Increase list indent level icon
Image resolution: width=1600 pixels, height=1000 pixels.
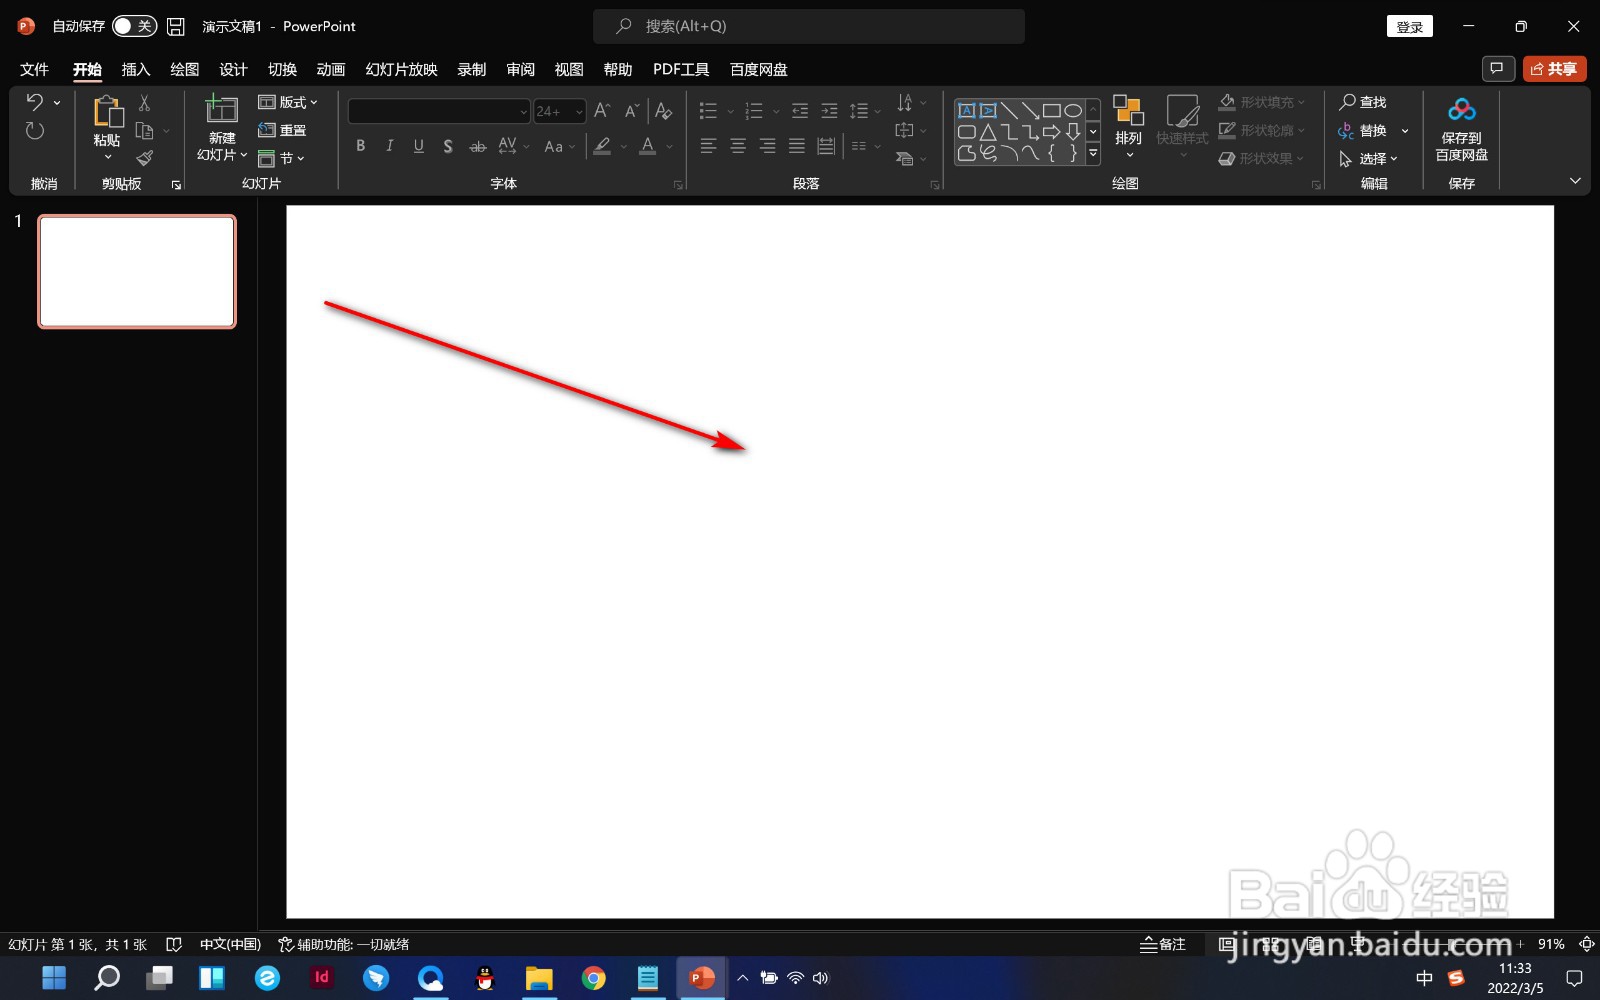point(829,111)
